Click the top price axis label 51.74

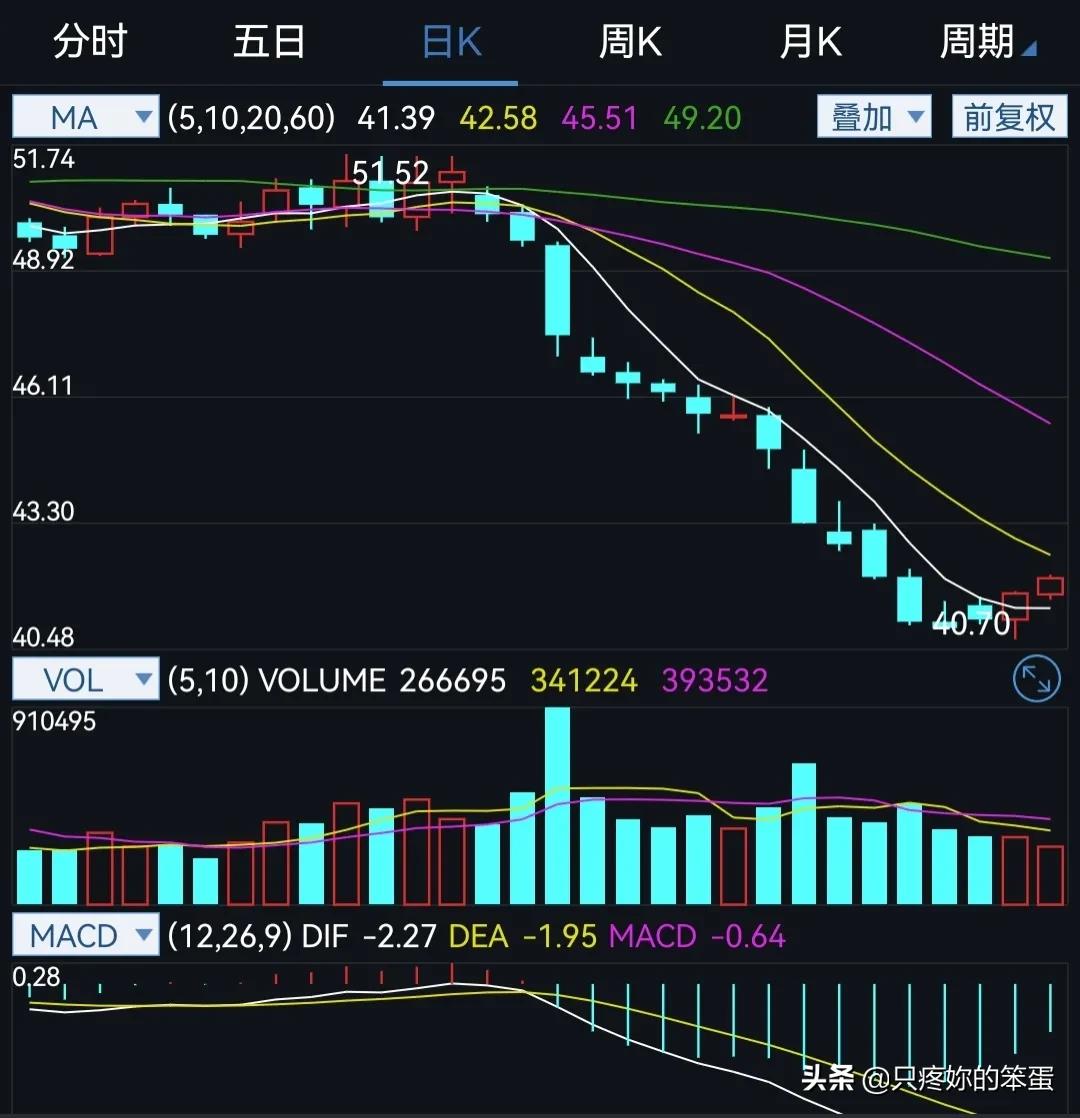click(x=43, y=158)
